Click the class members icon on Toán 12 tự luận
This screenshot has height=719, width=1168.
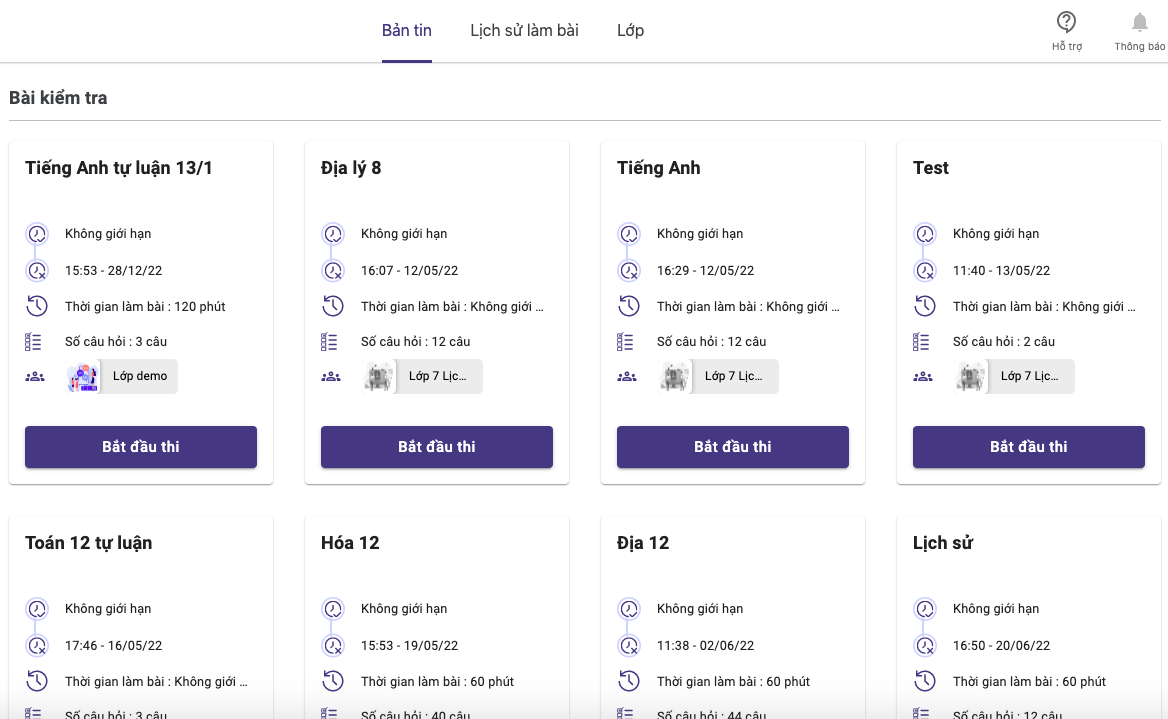click(x=37, y=717)
